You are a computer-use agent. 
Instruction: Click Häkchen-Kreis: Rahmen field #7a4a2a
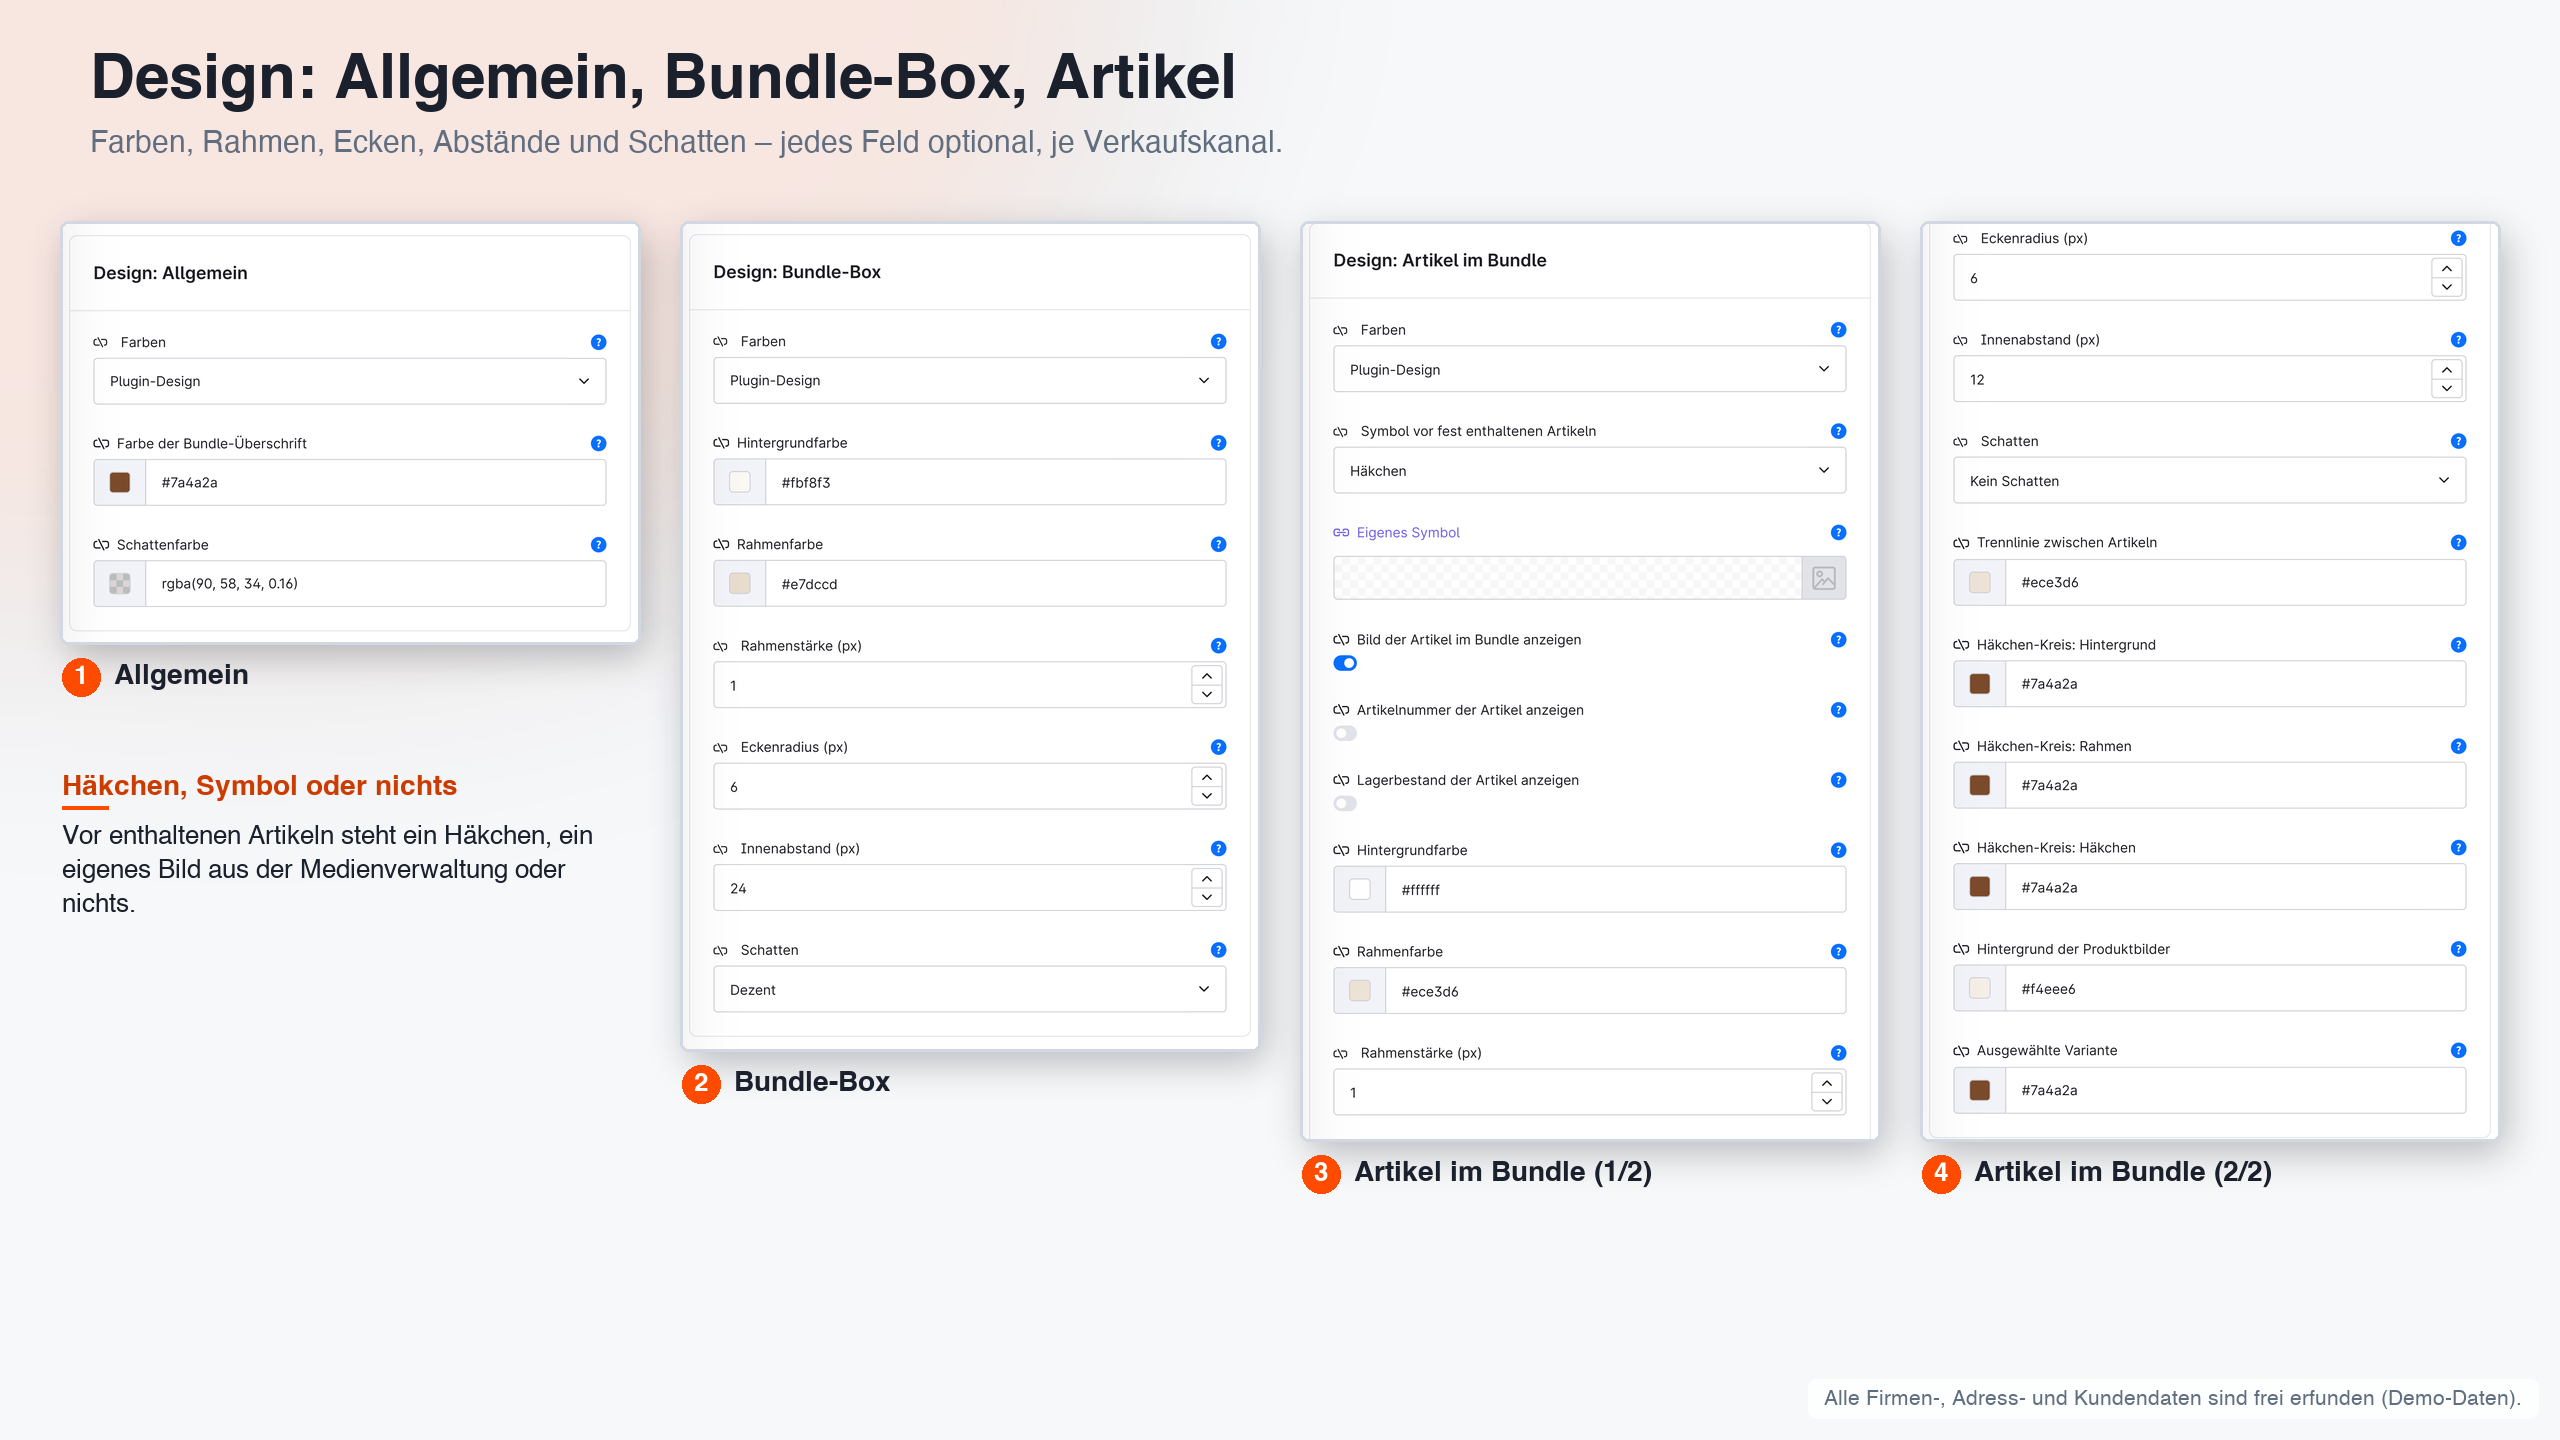tap(2235, 785)
